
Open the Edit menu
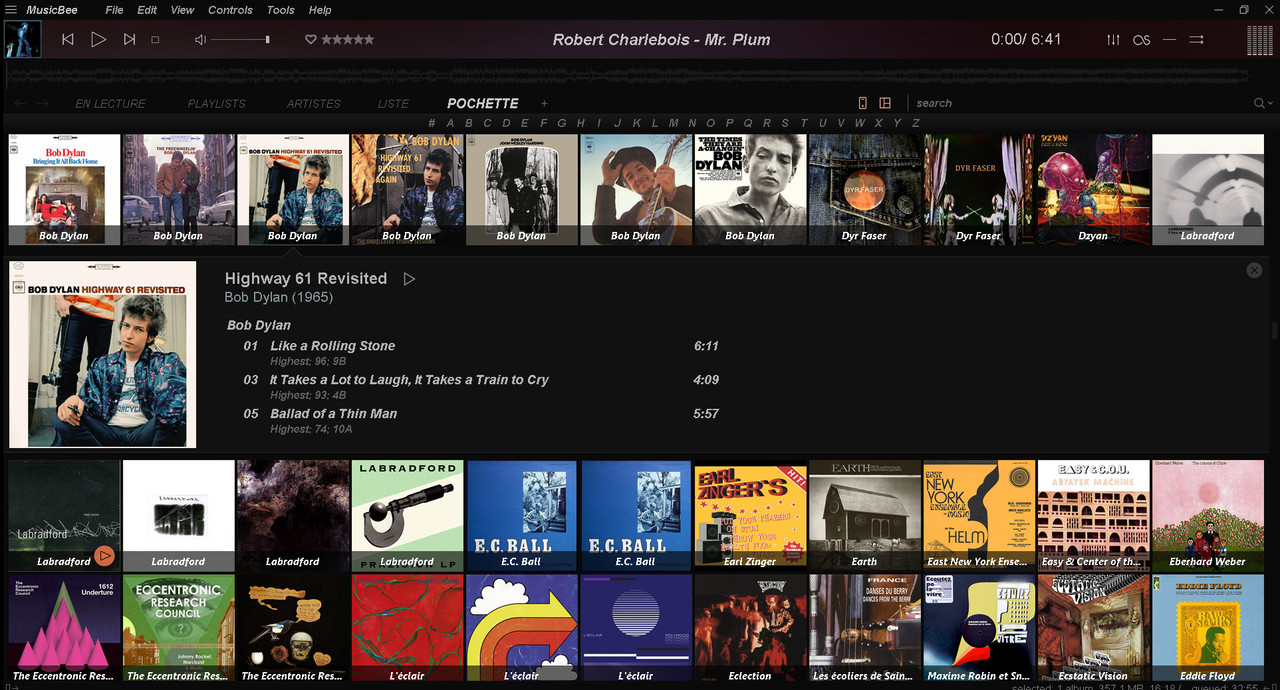pyautogui.click(x=147, y=10)
